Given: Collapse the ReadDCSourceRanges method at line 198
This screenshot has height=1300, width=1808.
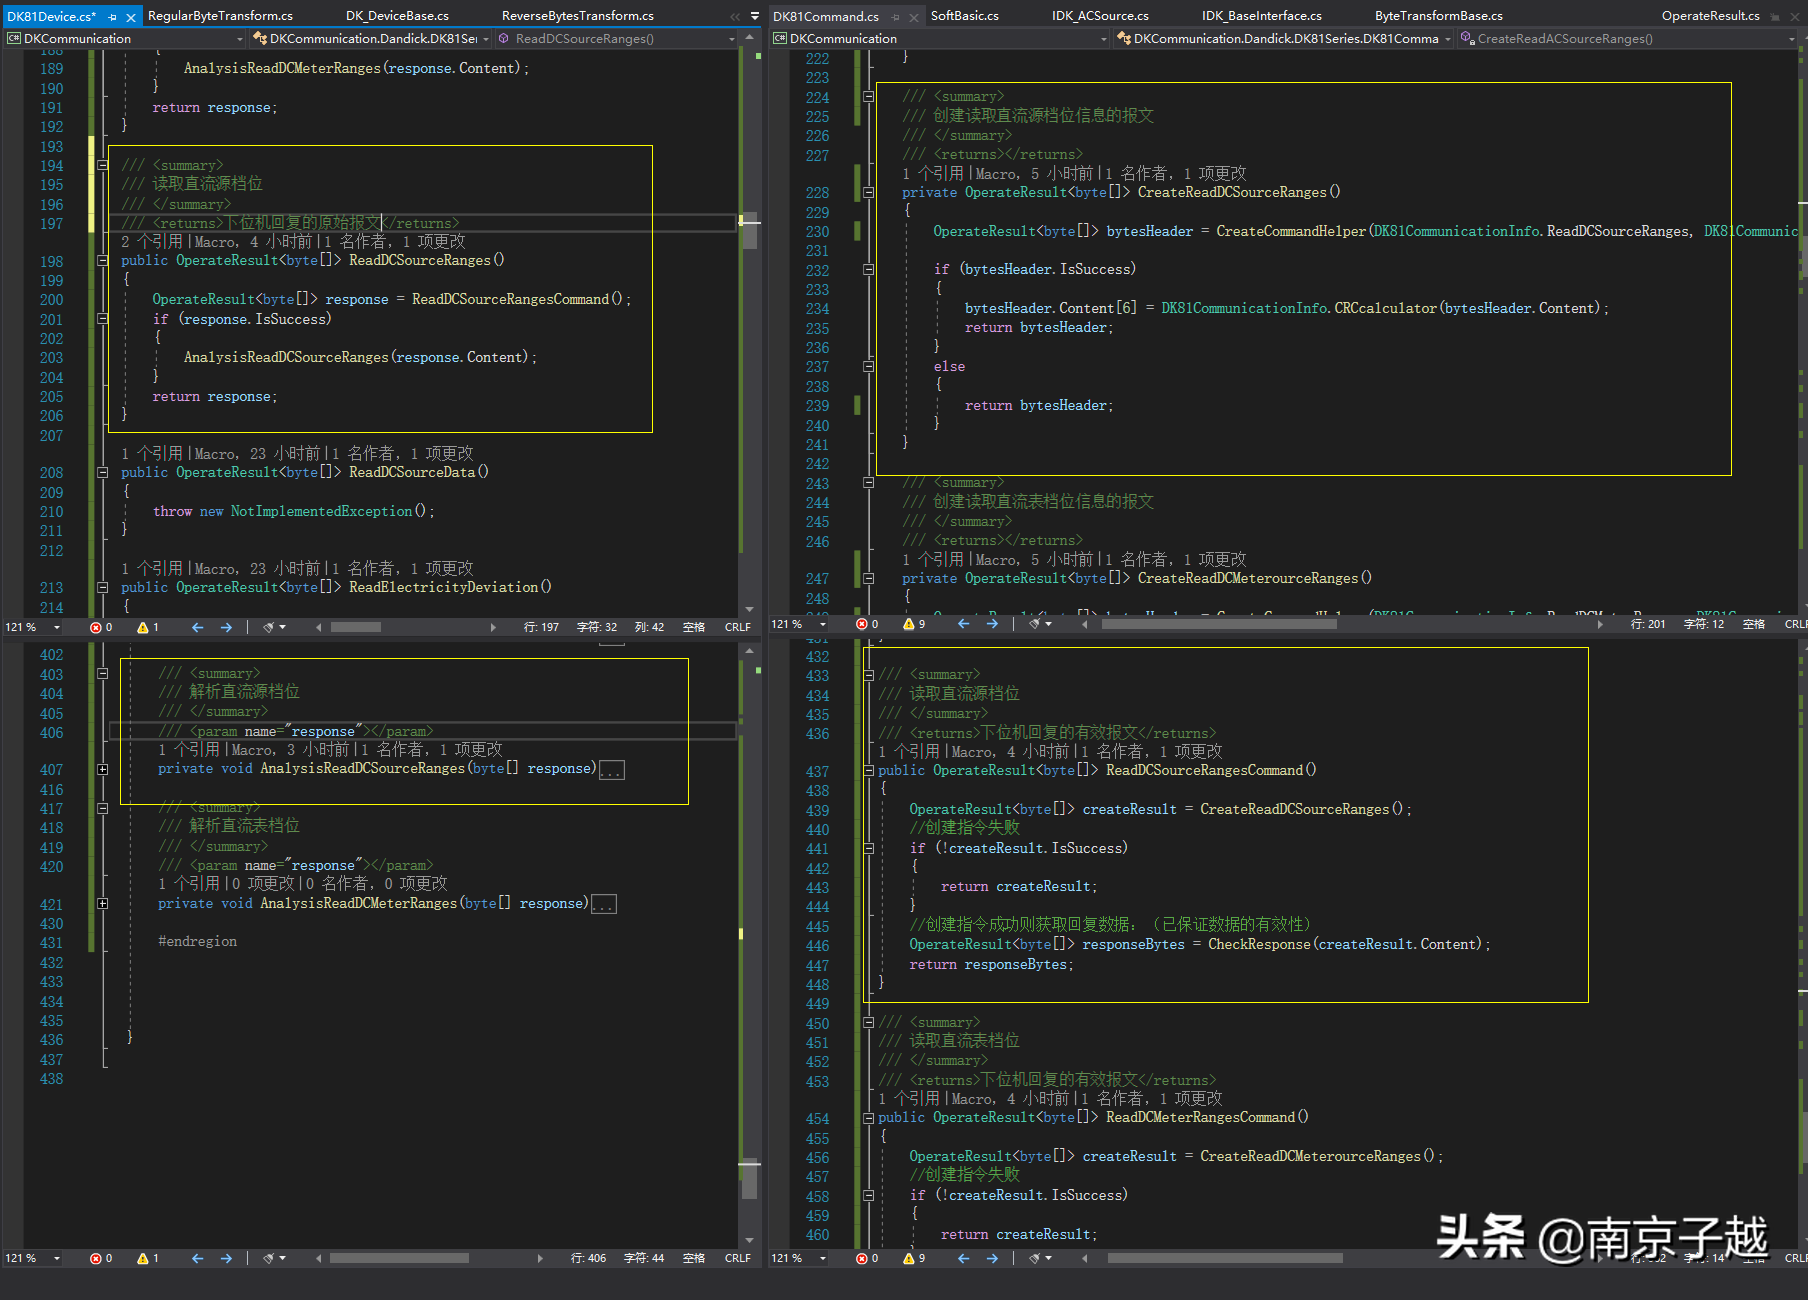Looking at the screenshot, I should coord(102,261).
